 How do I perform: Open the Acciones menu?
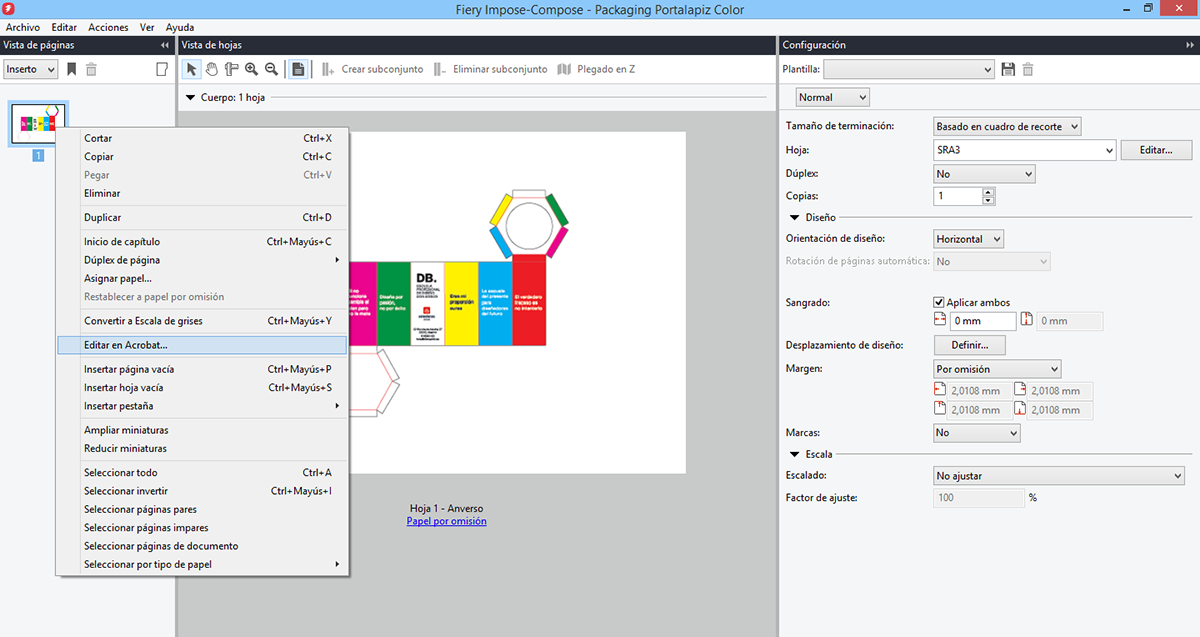(x=108, y=27)
